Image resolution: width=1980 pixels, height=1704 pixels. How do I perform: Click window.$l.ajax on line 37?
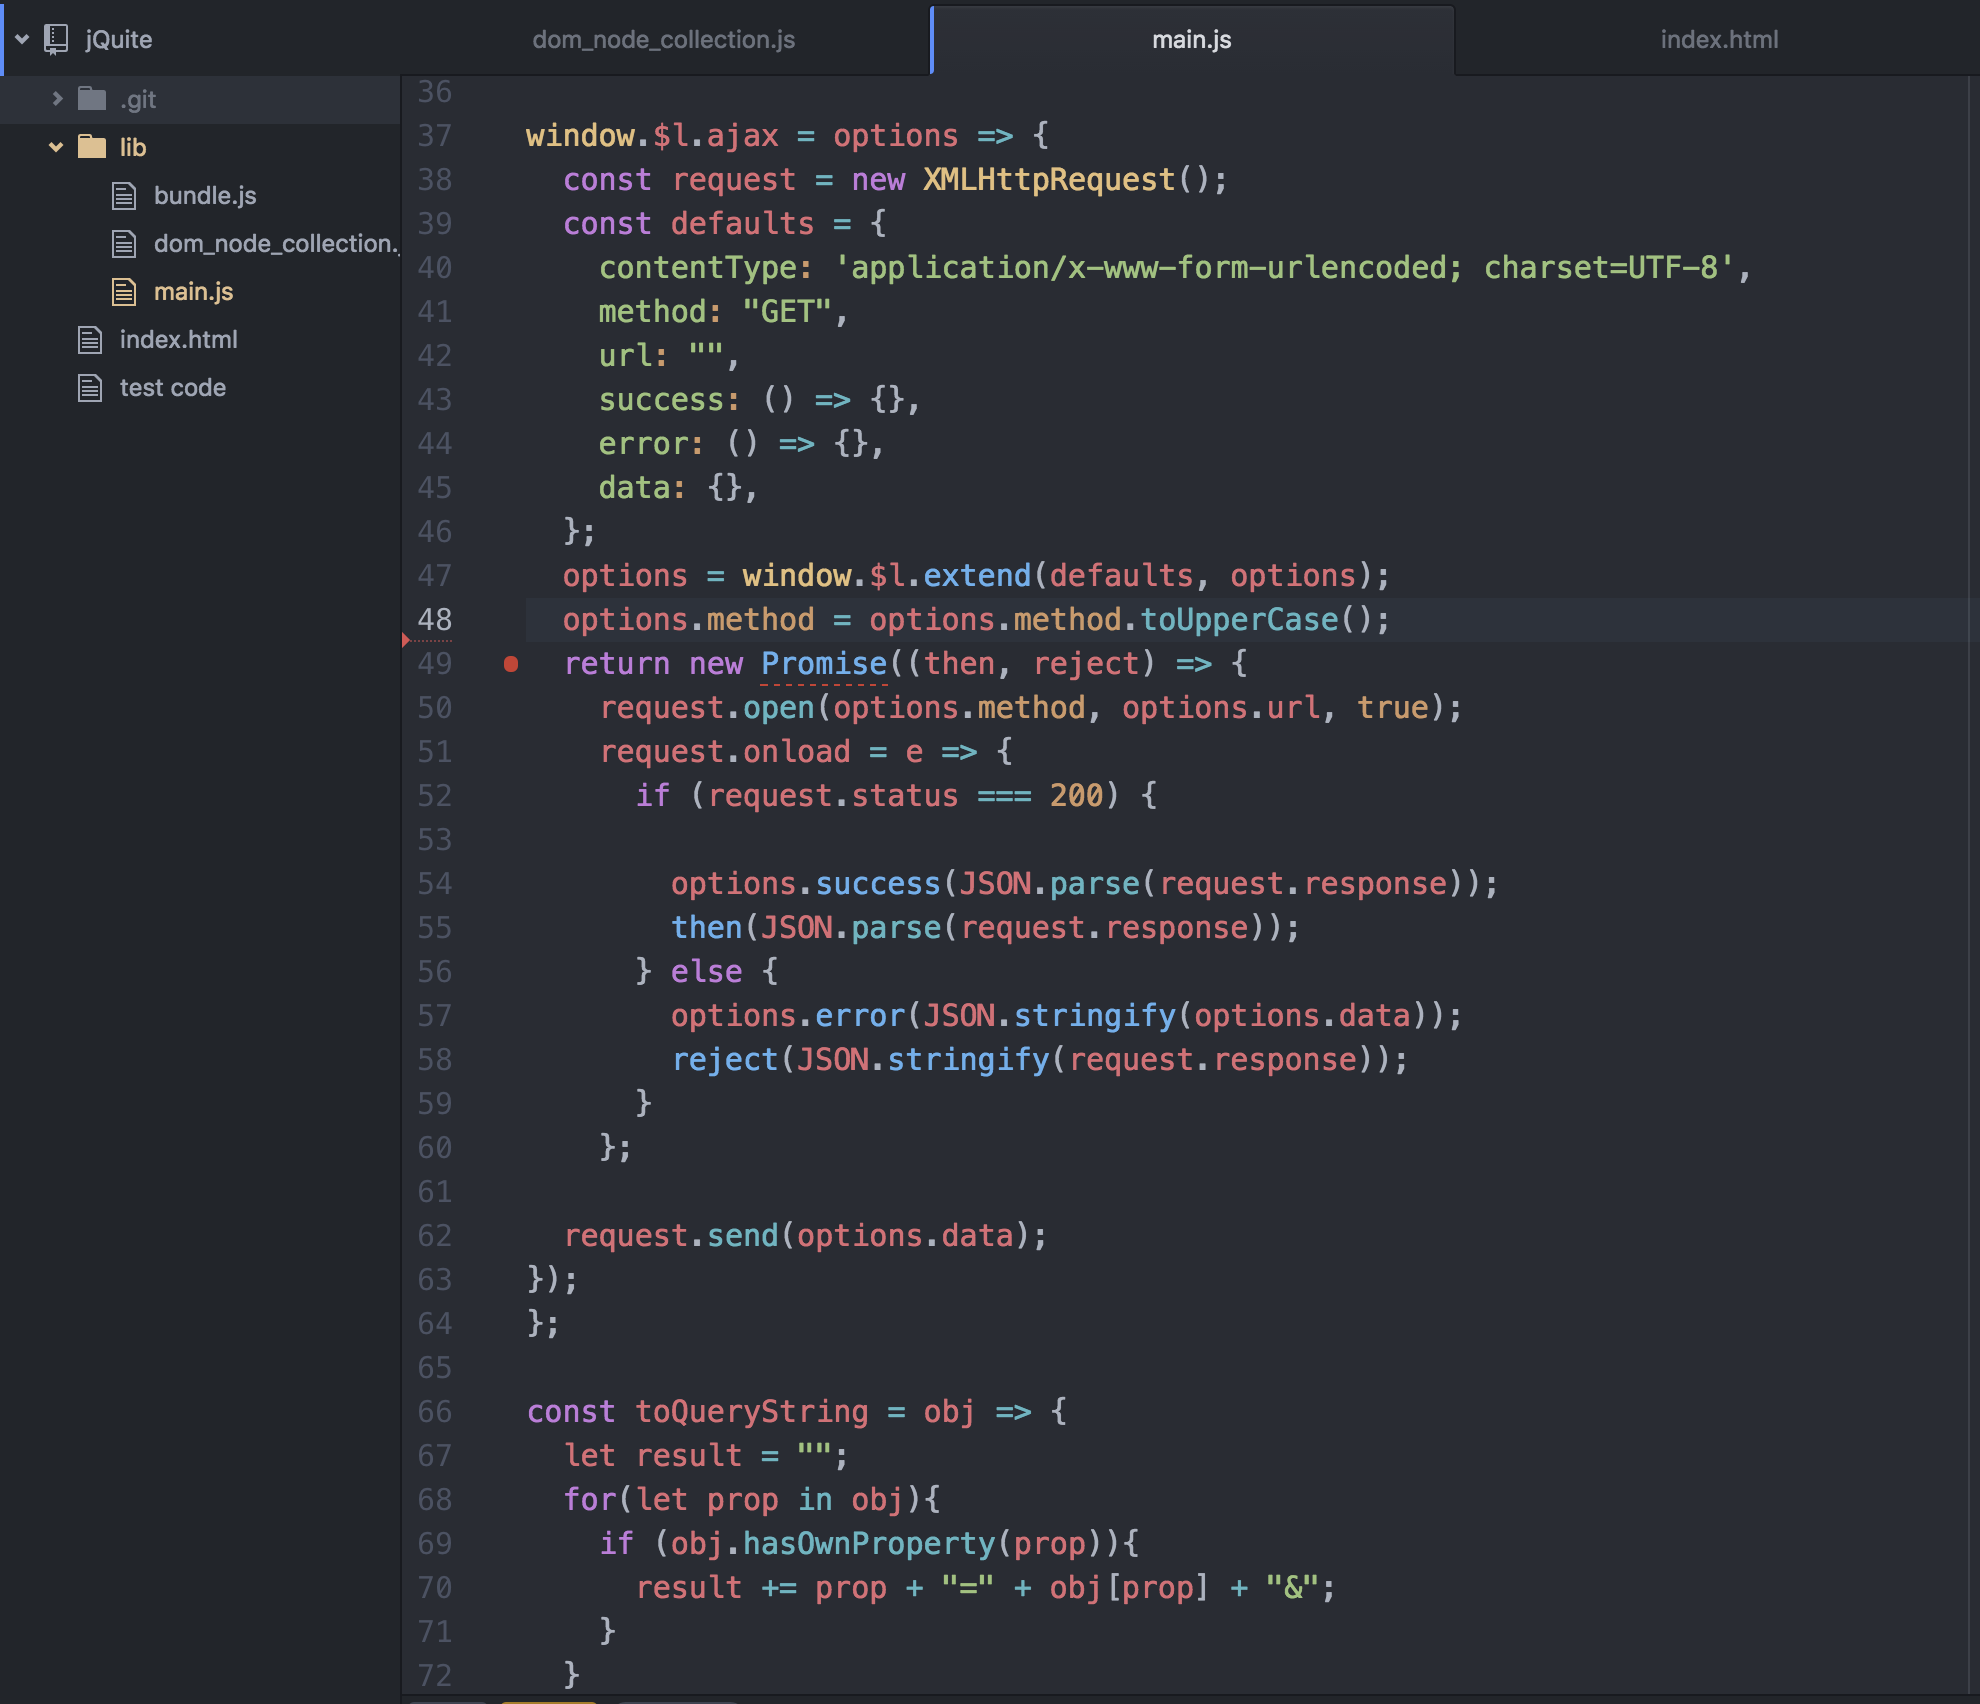[x=652, y=136]
